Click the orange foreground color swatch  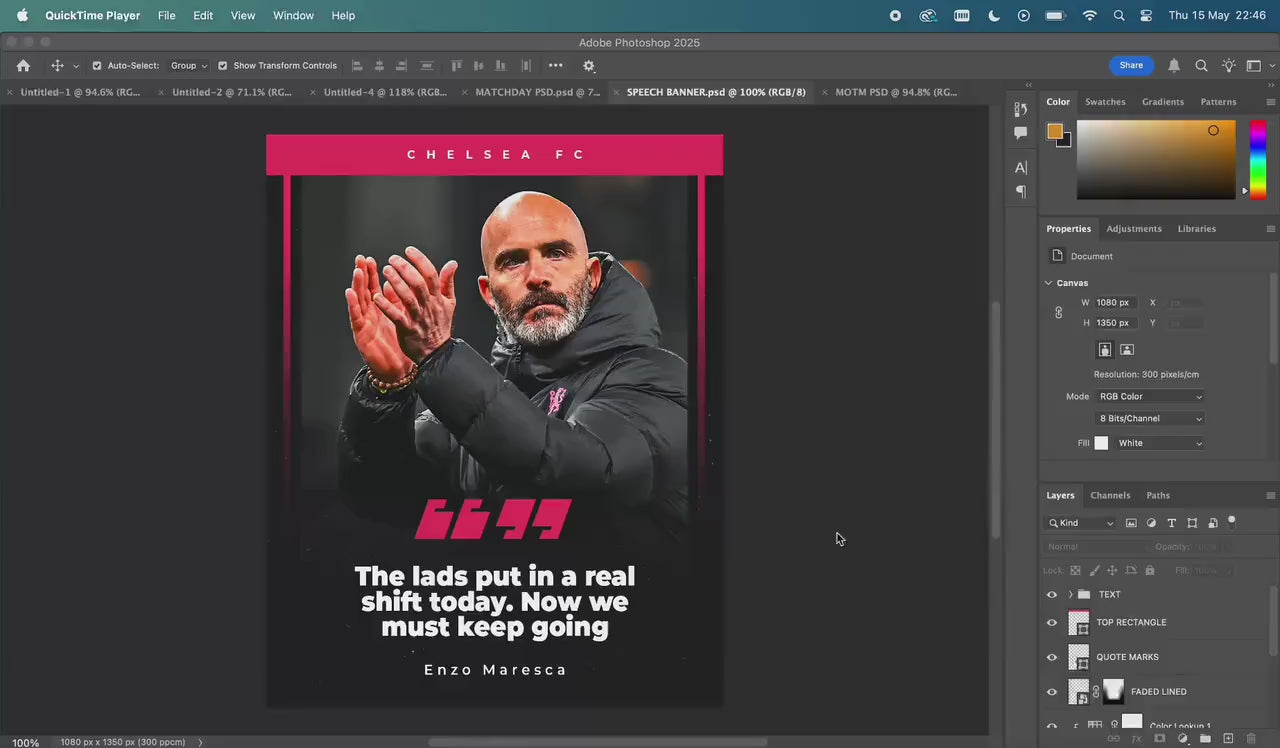point(1054,131)
